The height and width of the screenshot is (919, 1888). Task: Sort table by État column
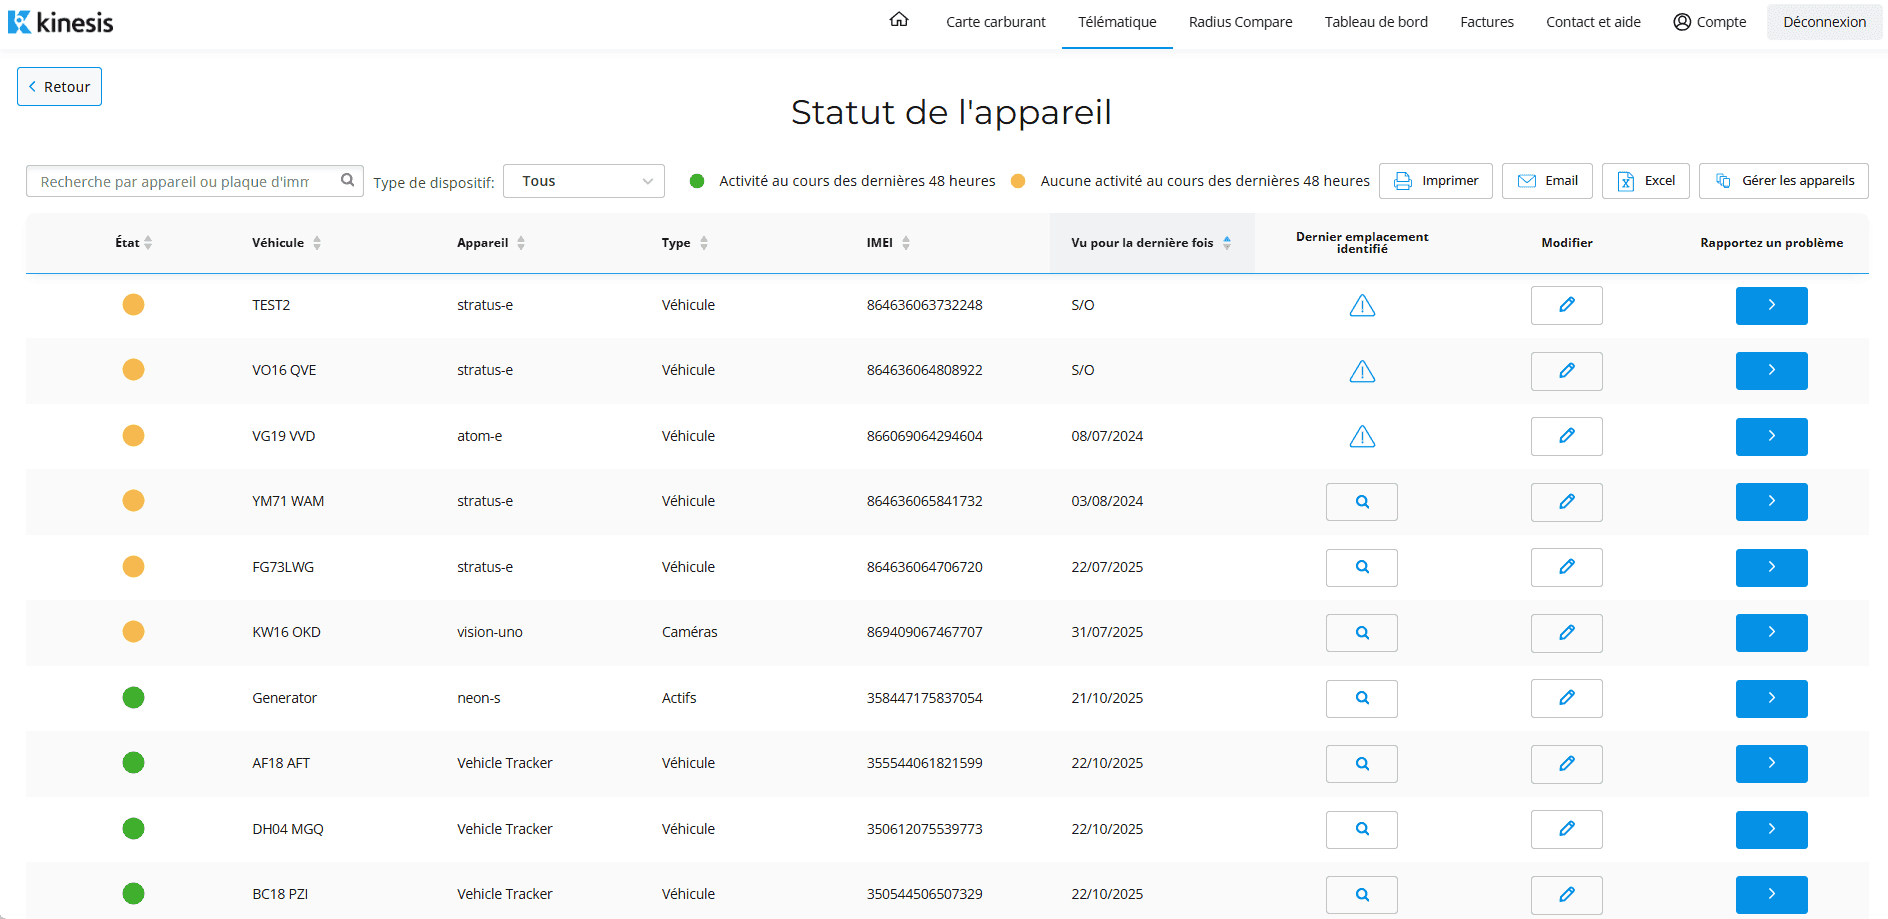pyautogui.click(x=133, y=243)
